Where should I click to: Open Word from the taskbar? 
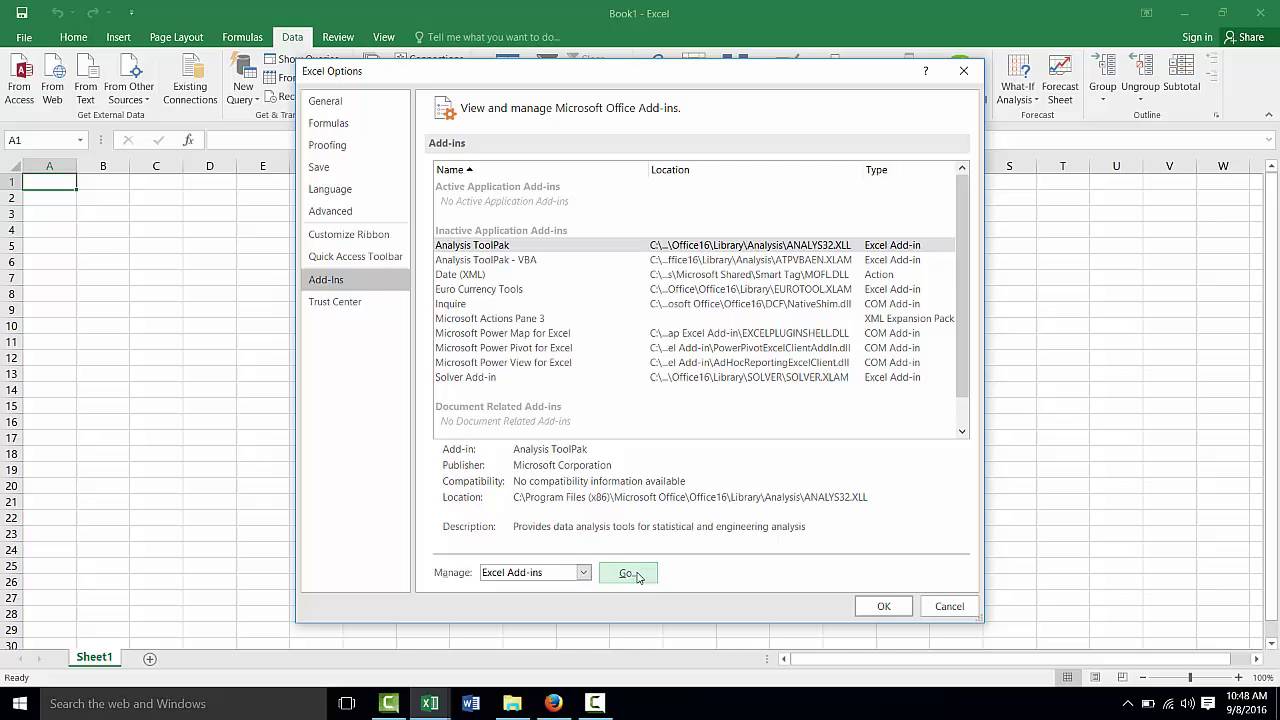[471, 703]
